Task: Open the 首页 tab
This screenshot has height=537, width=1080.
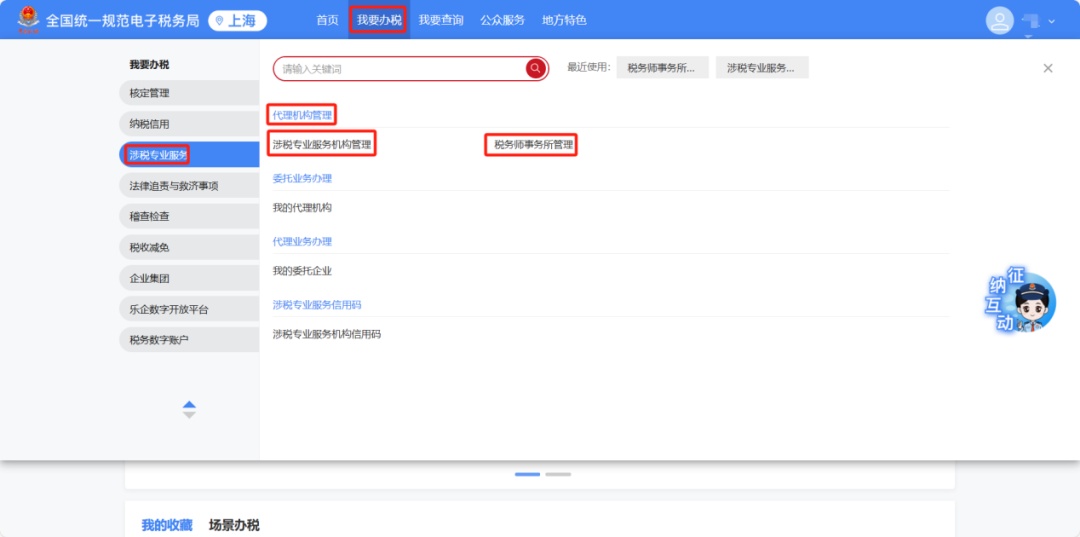Action: [x=327, y=20]
